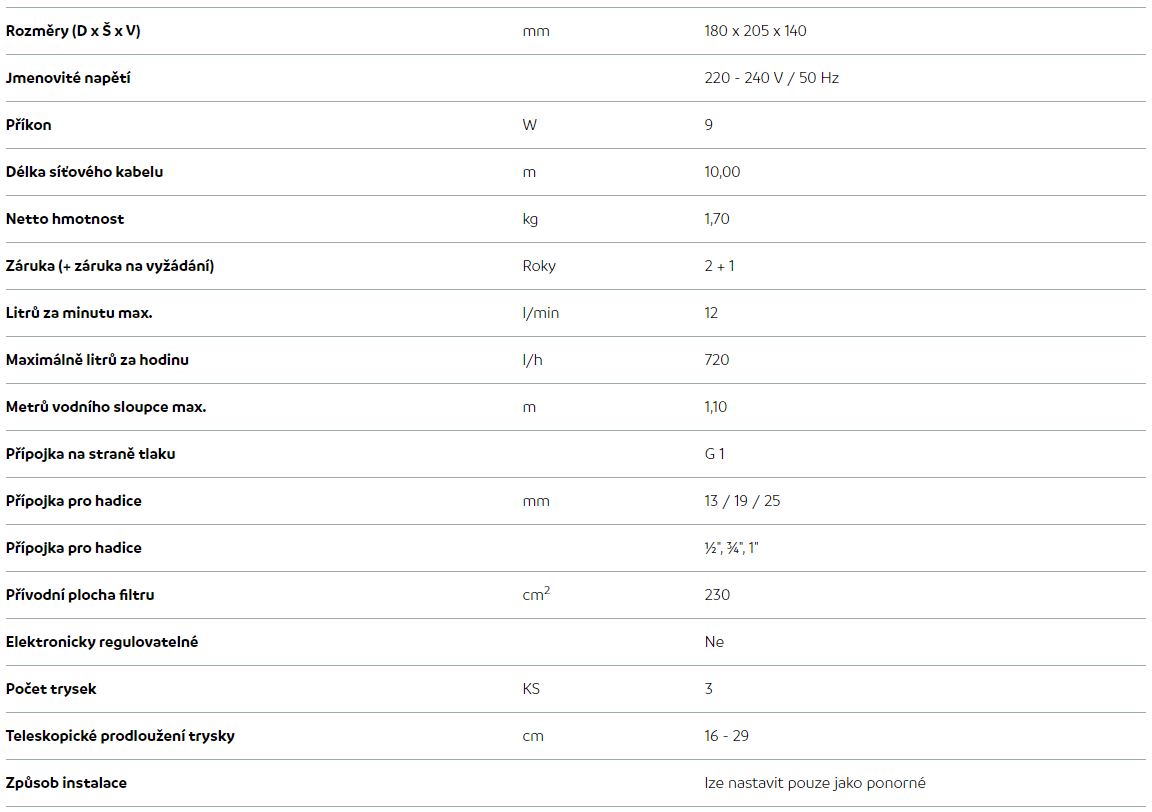This screenshot has height=812, width=1152.
Task: Select the voltage value 220 - 240 V / 50 Hz
Action: [x=771, y=78]
